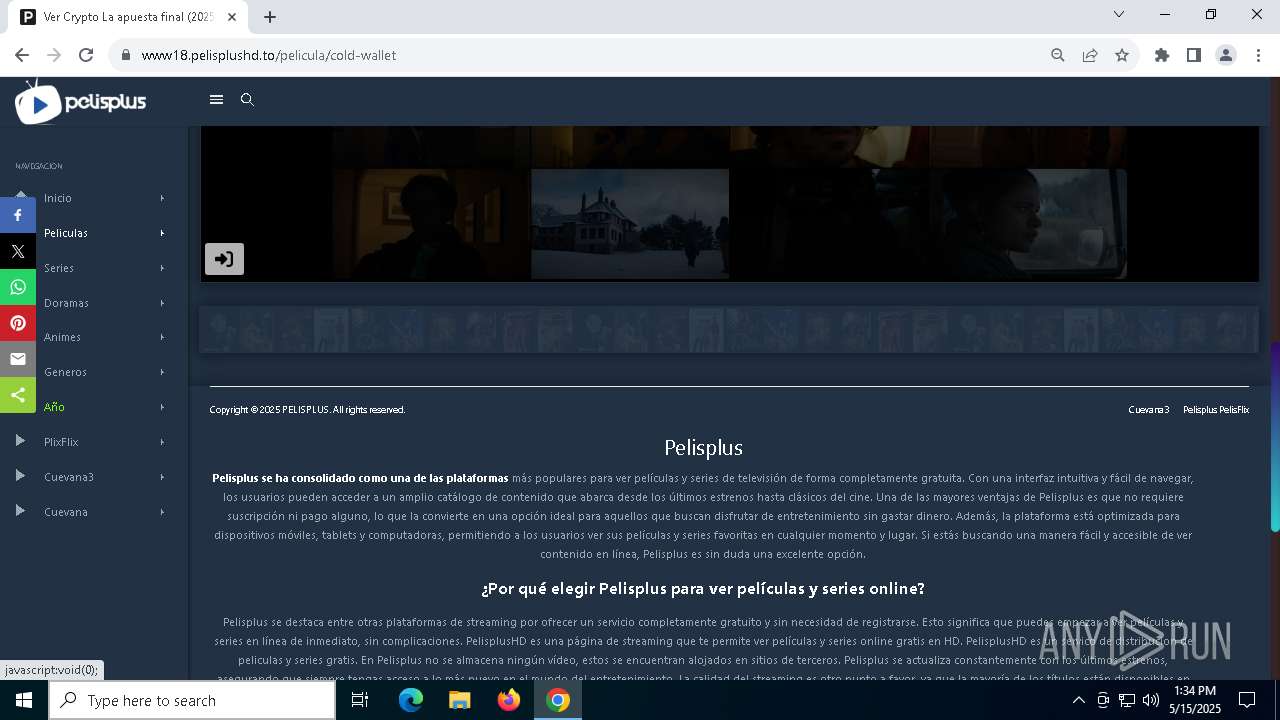Screen dimensions: 1280x720
Task: Select Animes in sidebar navigation
Action: (62, 337)
